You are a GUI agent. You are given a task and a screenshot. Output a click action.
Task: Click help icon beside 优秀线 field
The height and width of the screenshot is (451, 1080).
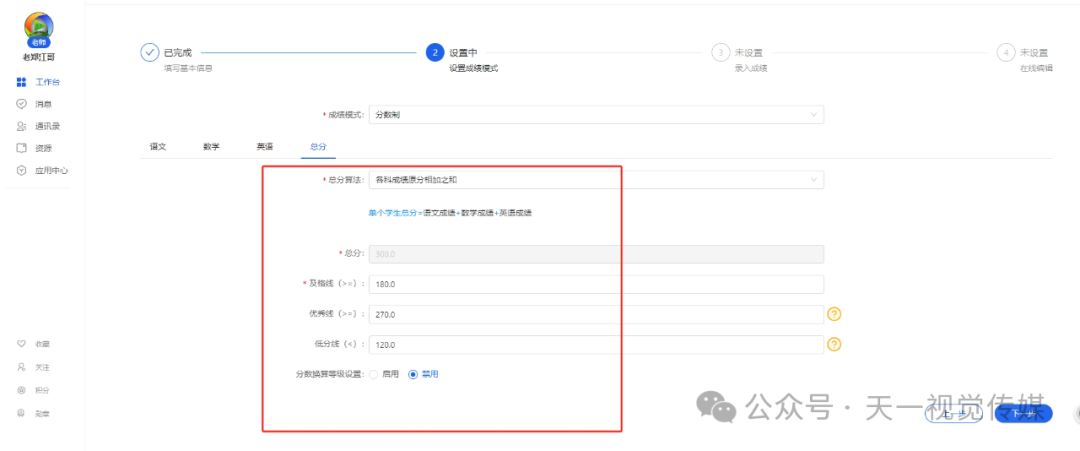pos(834,314)
